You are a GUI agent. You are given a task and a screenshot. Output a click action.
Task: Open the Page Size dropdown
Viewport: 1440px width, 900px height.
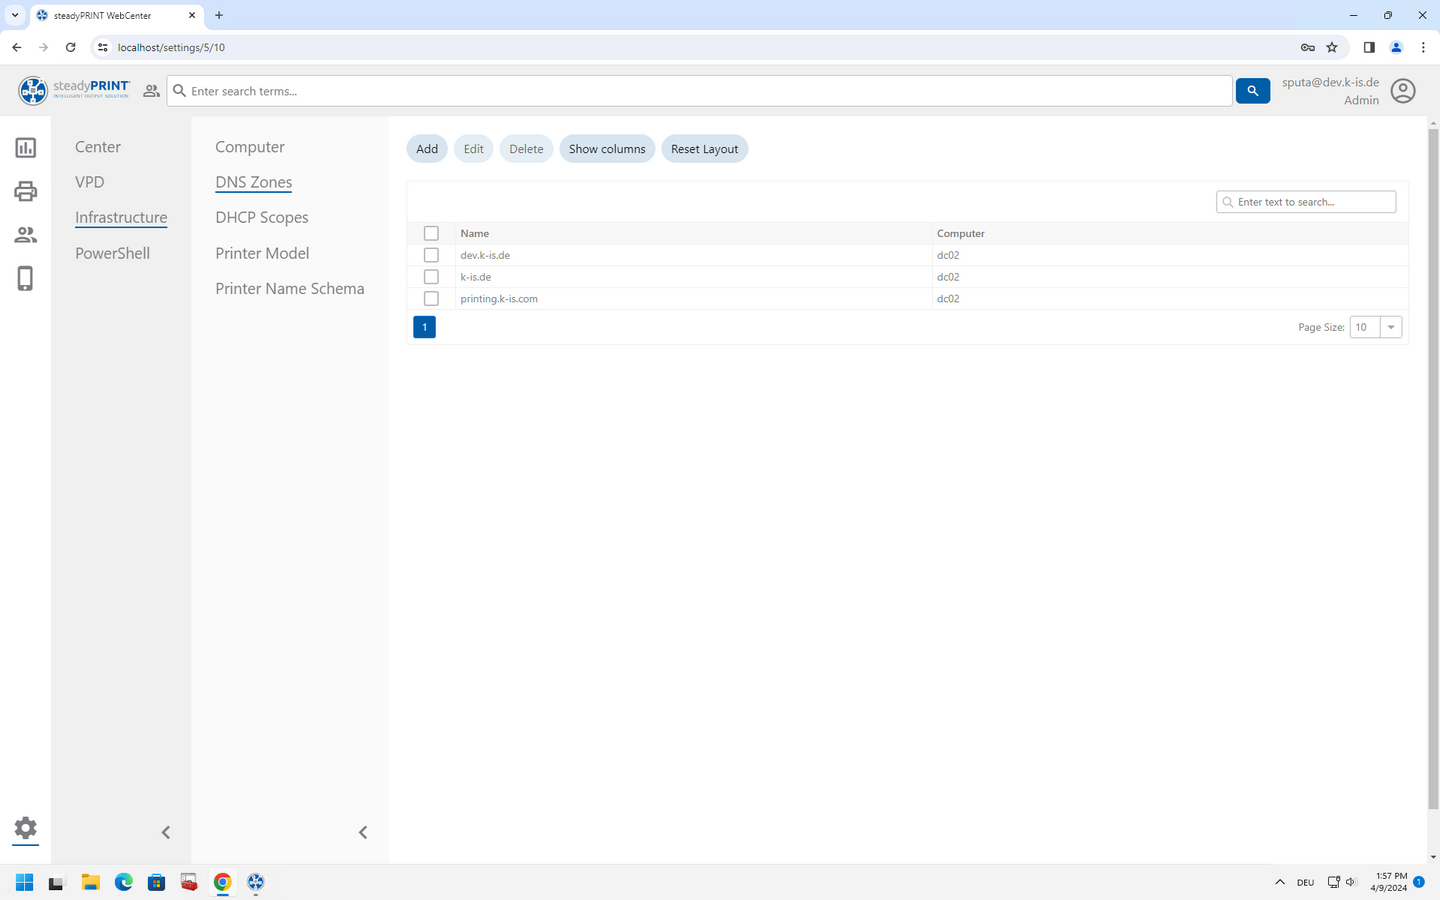pos(1390,327)
